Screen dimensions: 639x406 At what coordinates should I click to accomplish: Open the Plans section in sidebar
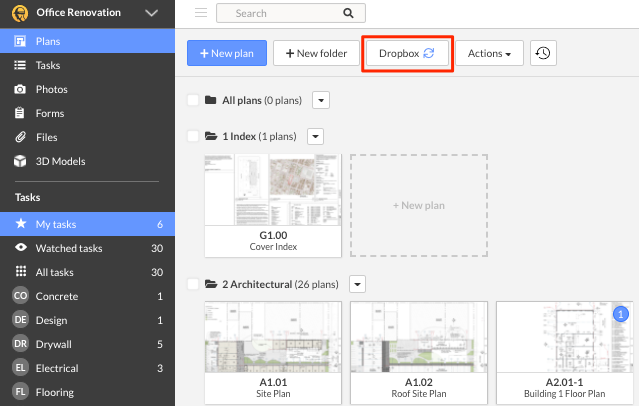87,41
